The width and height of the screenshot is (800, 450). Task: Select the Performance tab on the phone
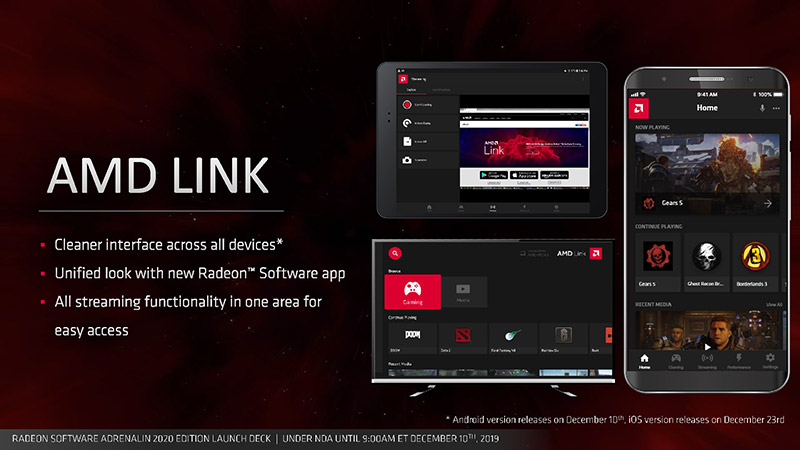739,361
